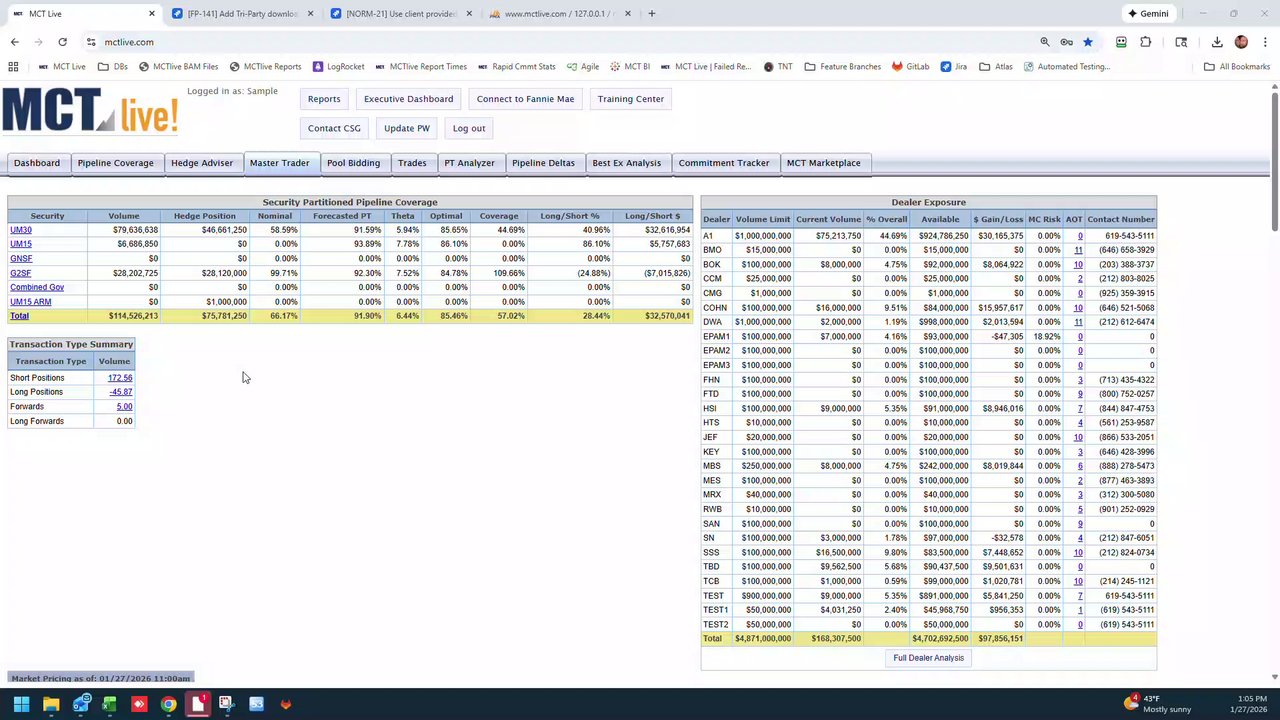
Task: Open the UM30 security link
Action: [x=21, y=230]
